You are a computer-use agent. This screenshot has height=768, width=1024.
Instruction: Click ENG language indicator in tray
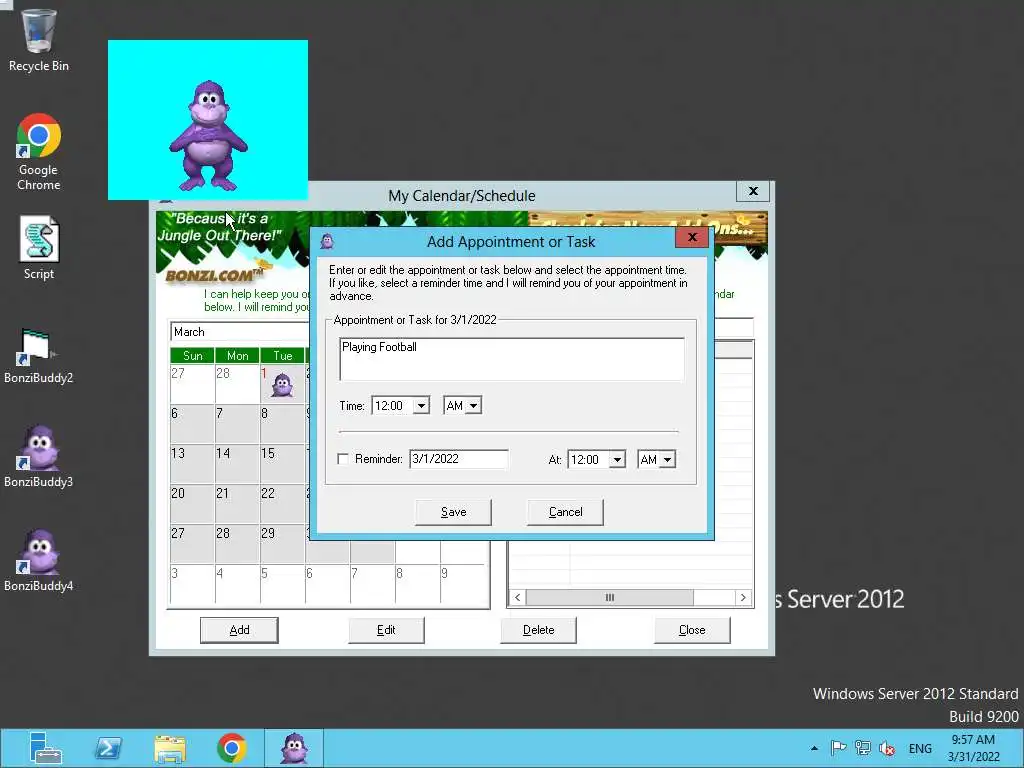point(920,748)
